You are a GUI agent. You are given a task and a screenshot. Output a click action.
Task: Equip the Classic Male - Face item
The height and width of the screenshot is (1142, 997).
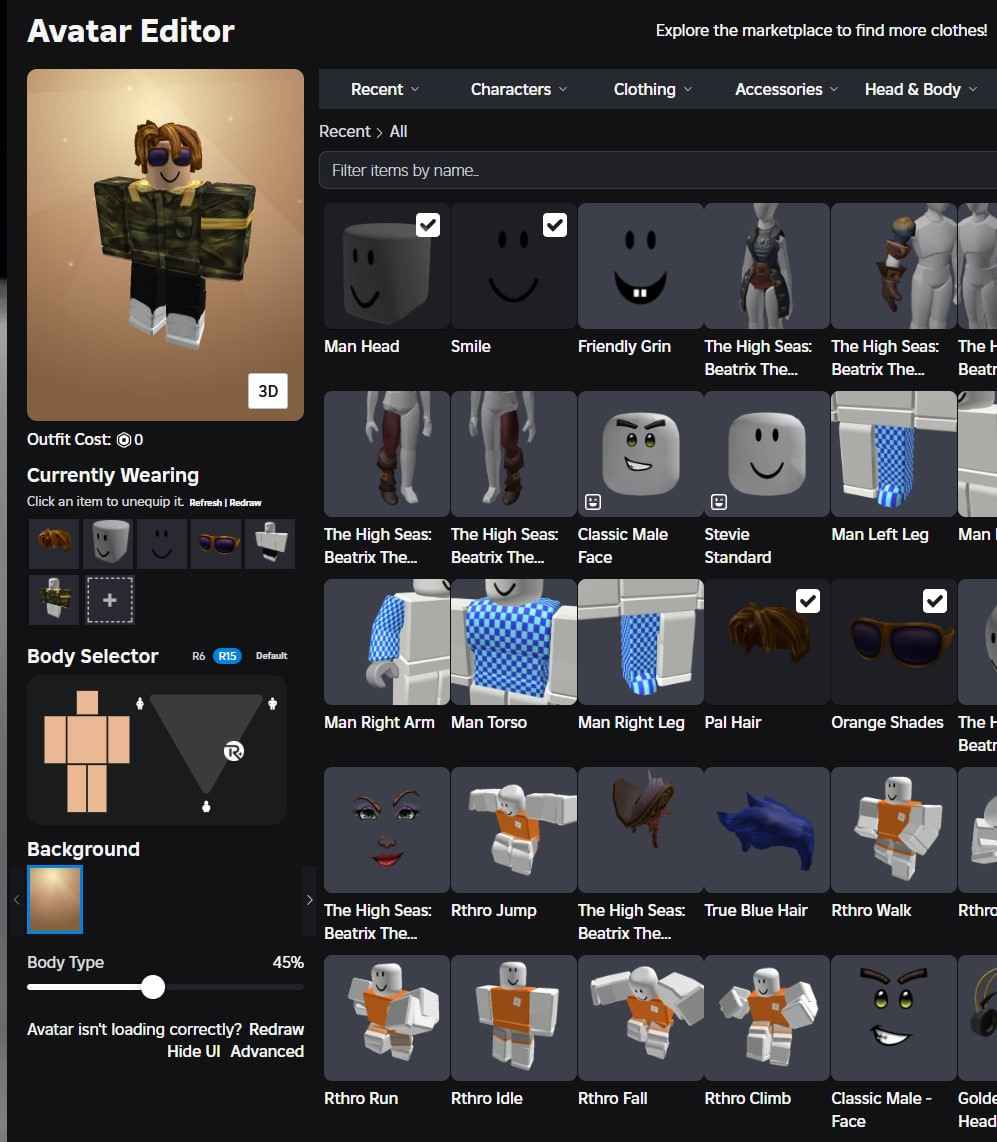click(x=894, y=1018)
